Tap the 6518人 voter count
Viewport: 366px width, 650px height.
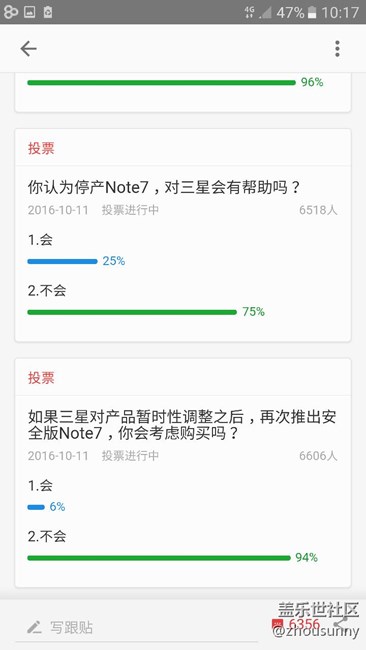coord(318,210)
